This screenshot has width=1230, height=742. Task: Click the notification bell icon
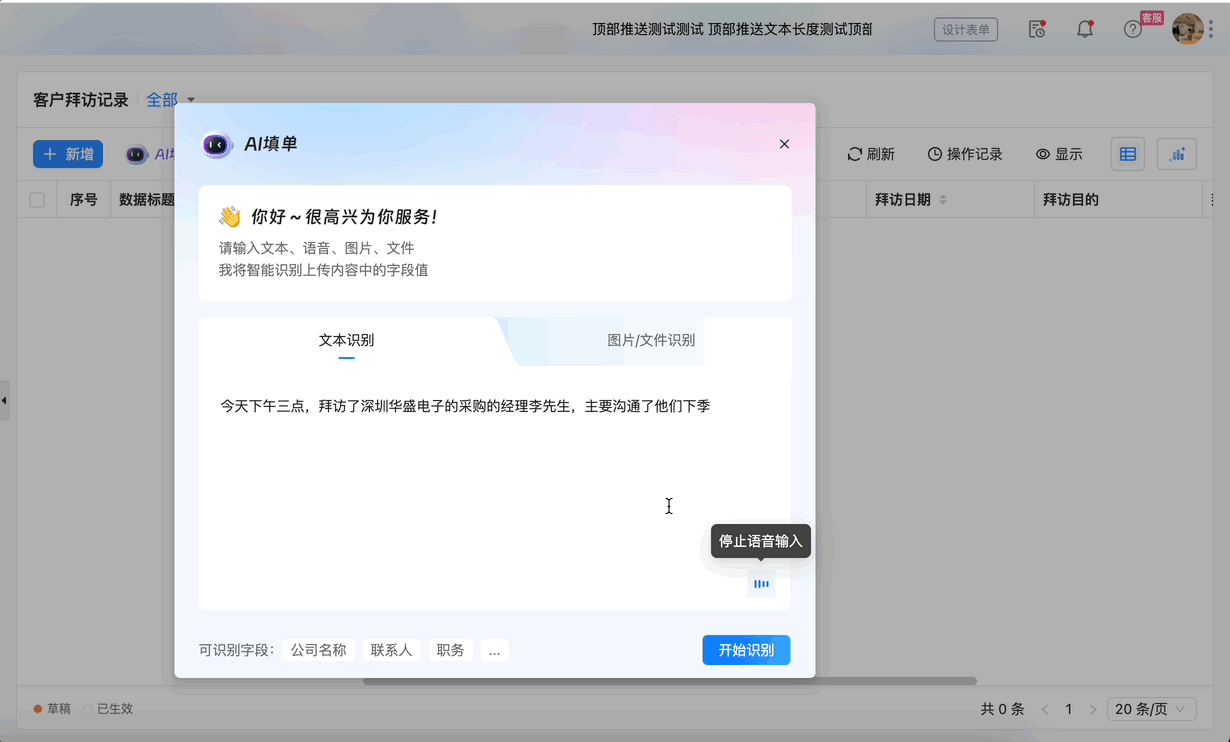coord(1084,30)
